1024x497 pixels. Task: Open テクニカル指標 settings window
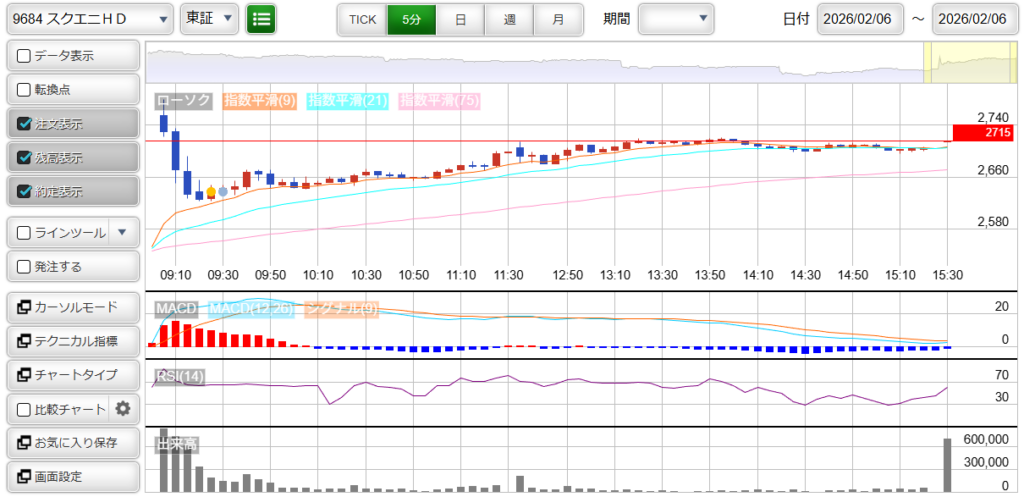pos(72,341)
